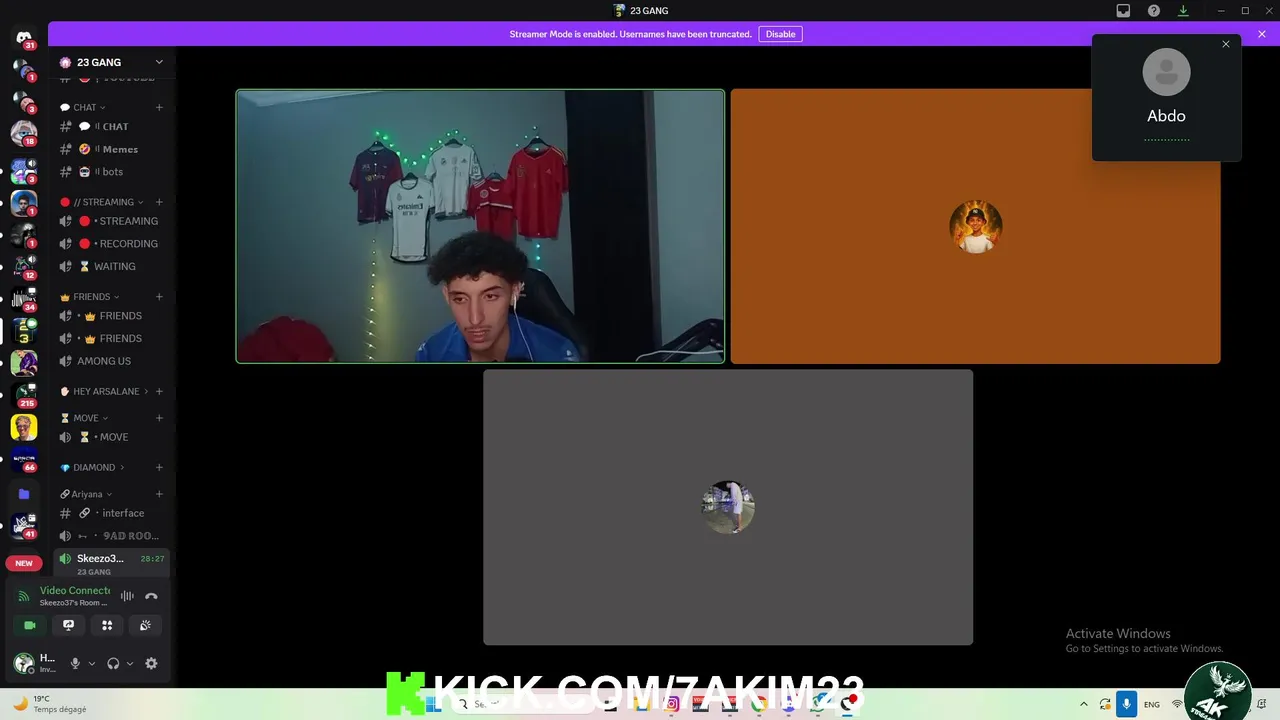Add channel to // STREAMING category
1280x720 pixels.
click(x=159, y=202)
